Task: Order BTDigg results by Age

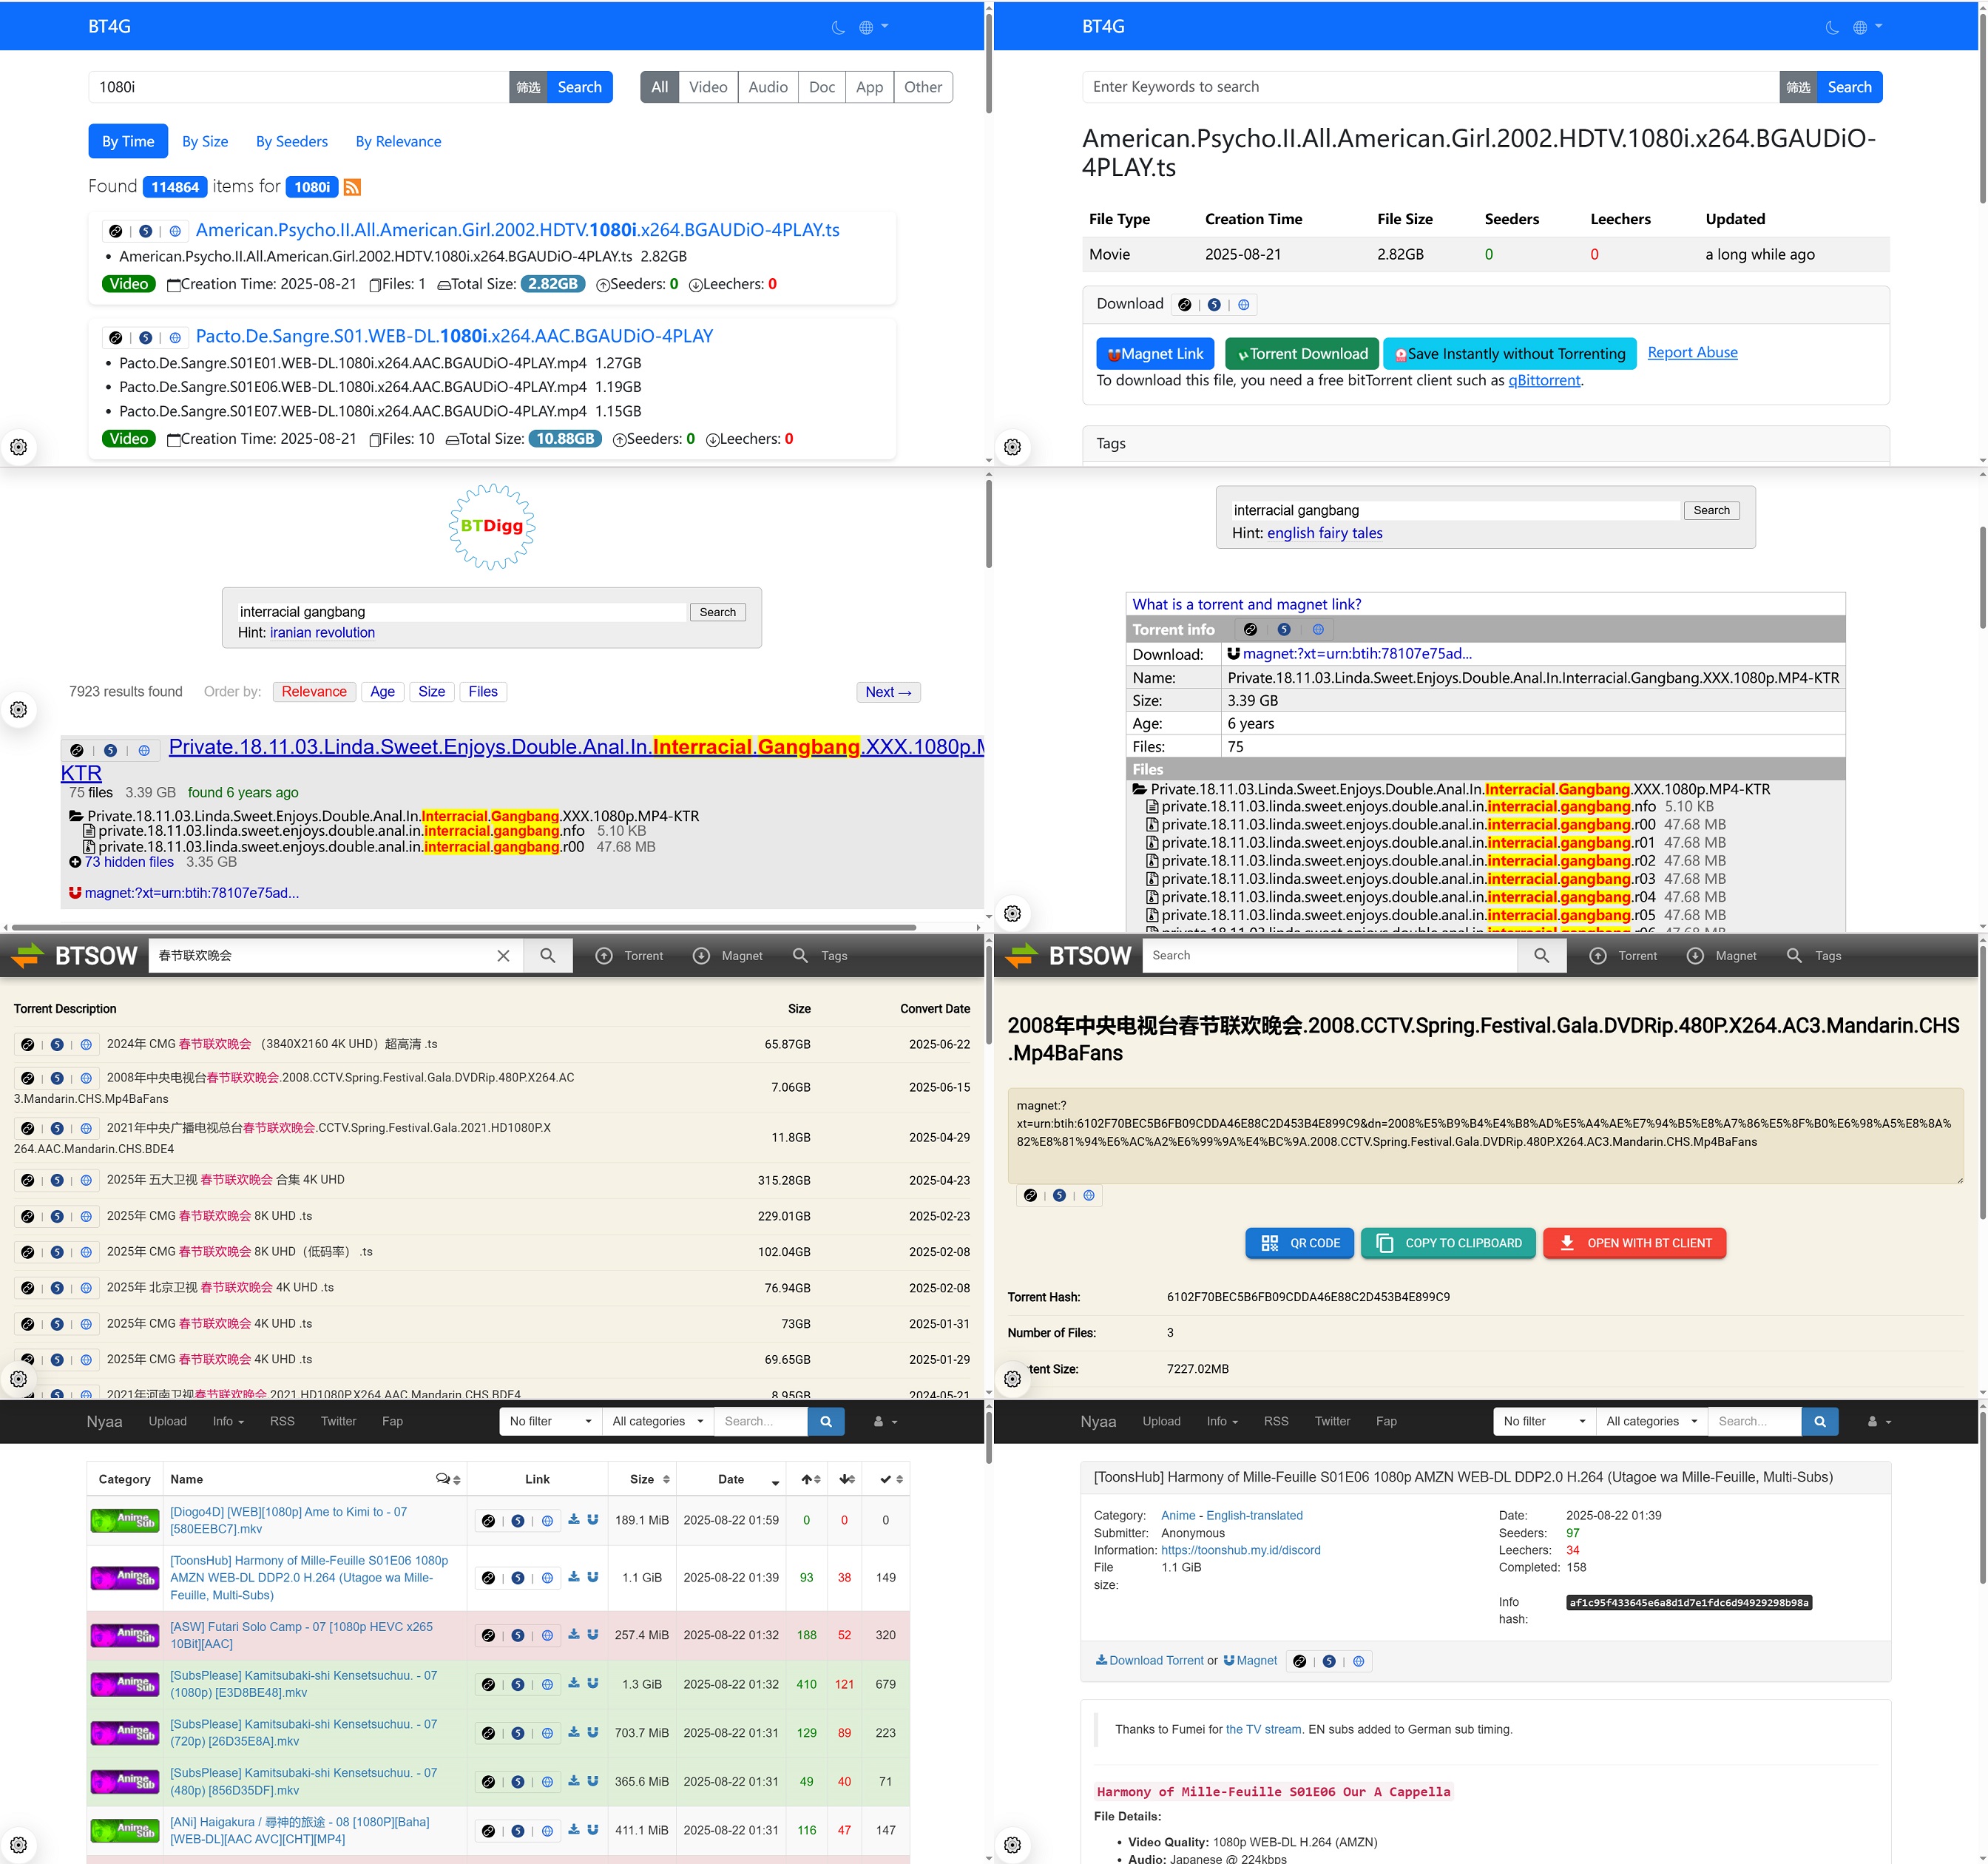Action: pos(382,692)
